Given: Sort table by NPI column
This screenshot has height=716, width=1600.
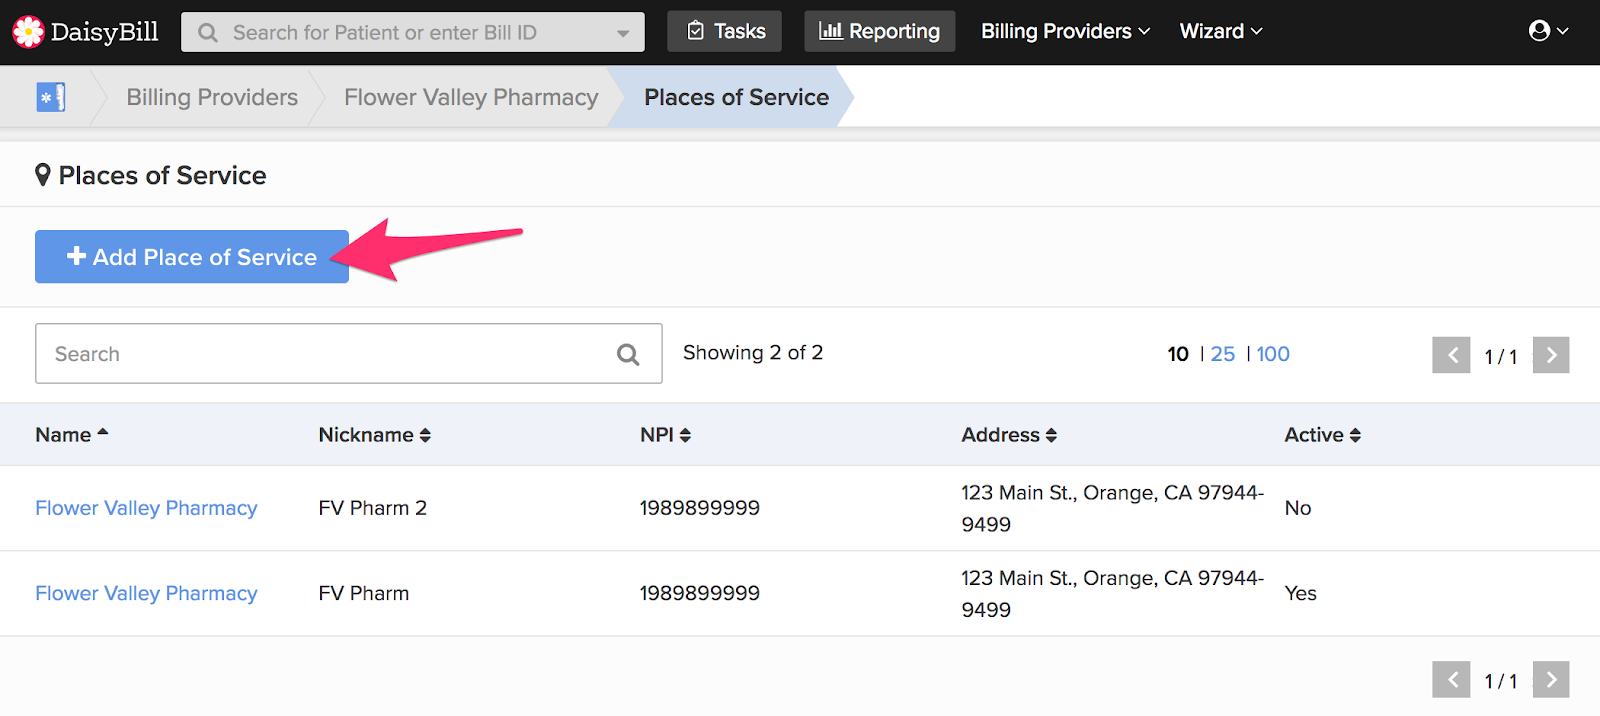Looking at the screenshot, I should pos(666,435).
